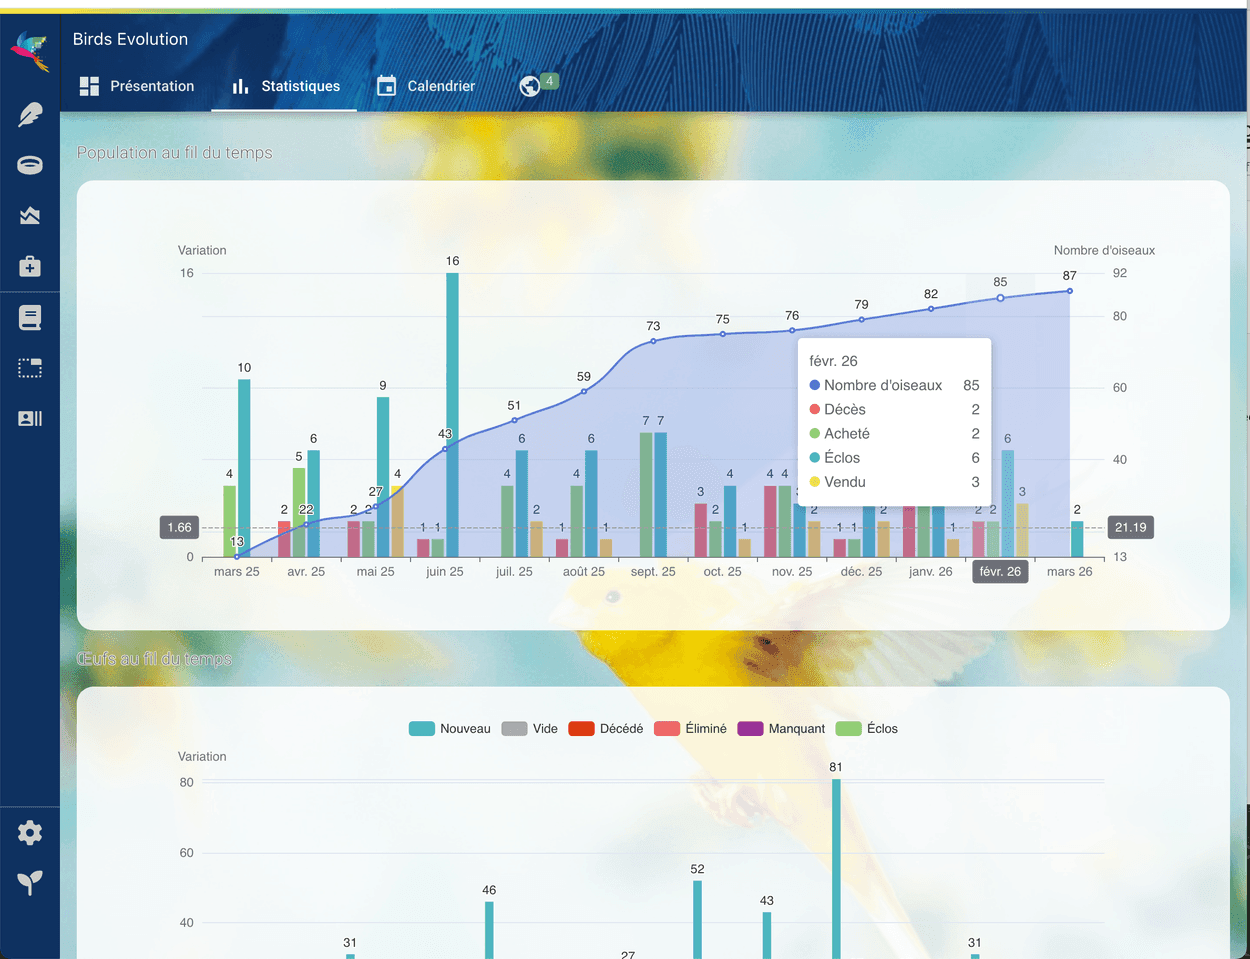This screenshot has width=1250, height=959.
Task: Open the contact card sidebar icon
Action: (x=30, y=419)
